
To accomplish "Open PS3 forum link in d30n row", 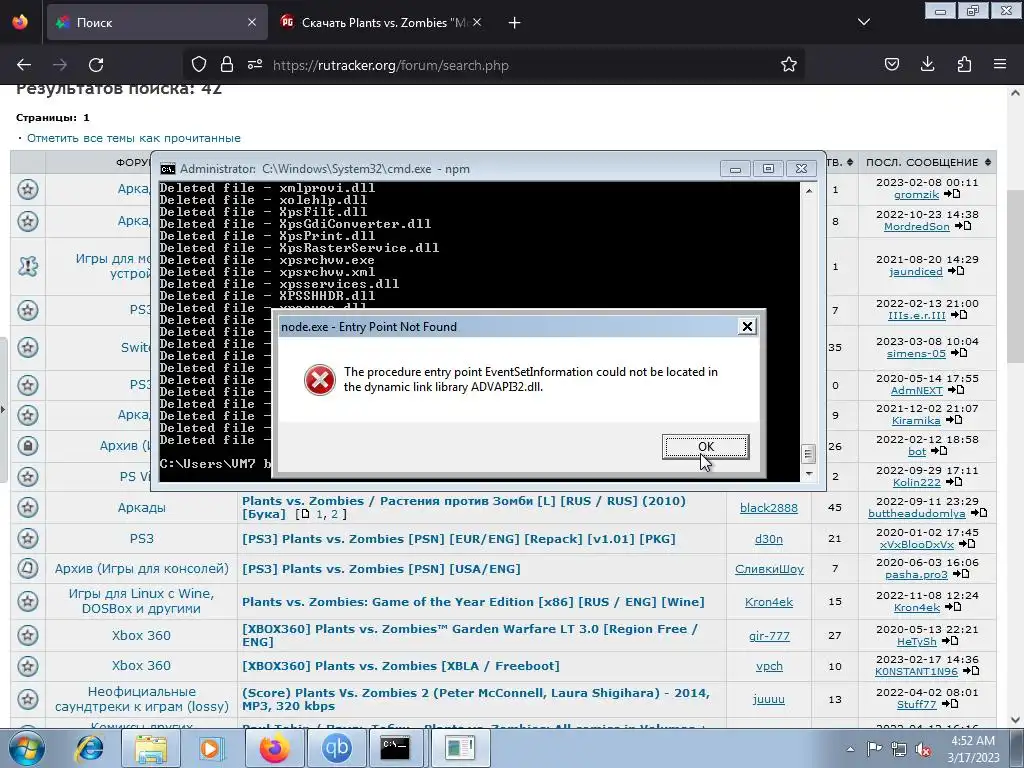I will point(142,539).
